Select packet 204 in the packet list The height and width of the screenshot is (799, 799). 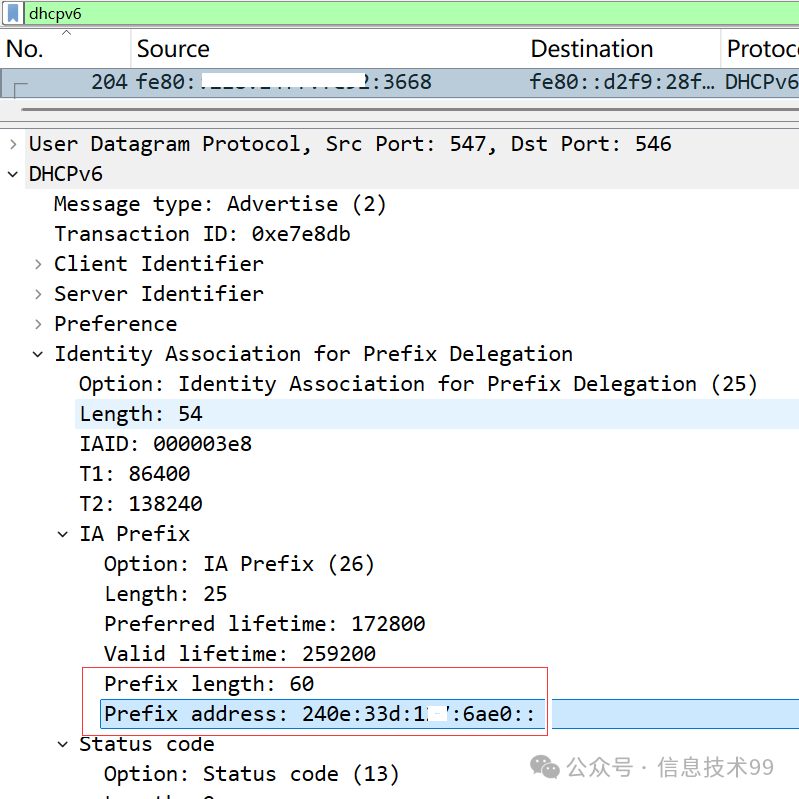click(400, 82)
